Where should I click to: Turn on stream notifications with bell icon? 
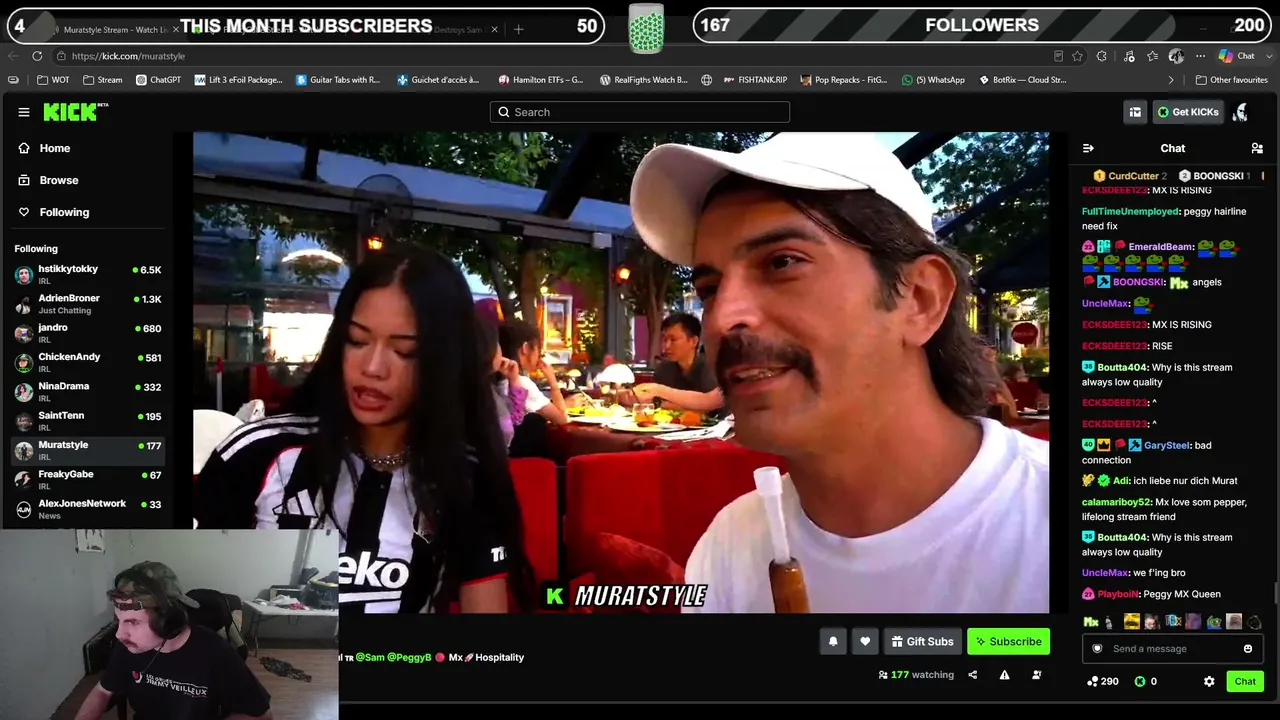coord(833,642)
